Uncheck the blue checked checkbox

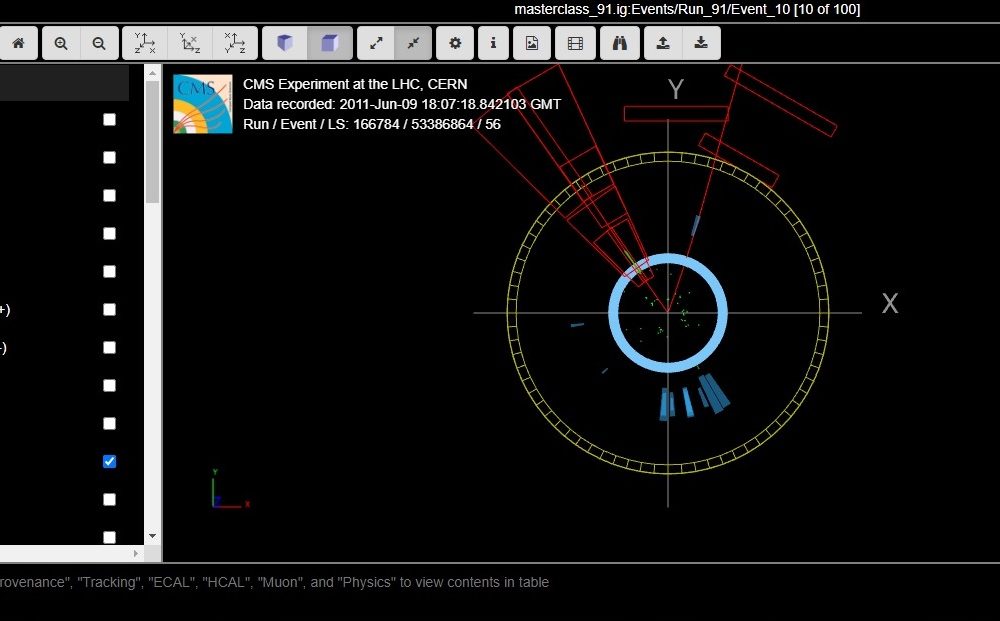point(110,461)
